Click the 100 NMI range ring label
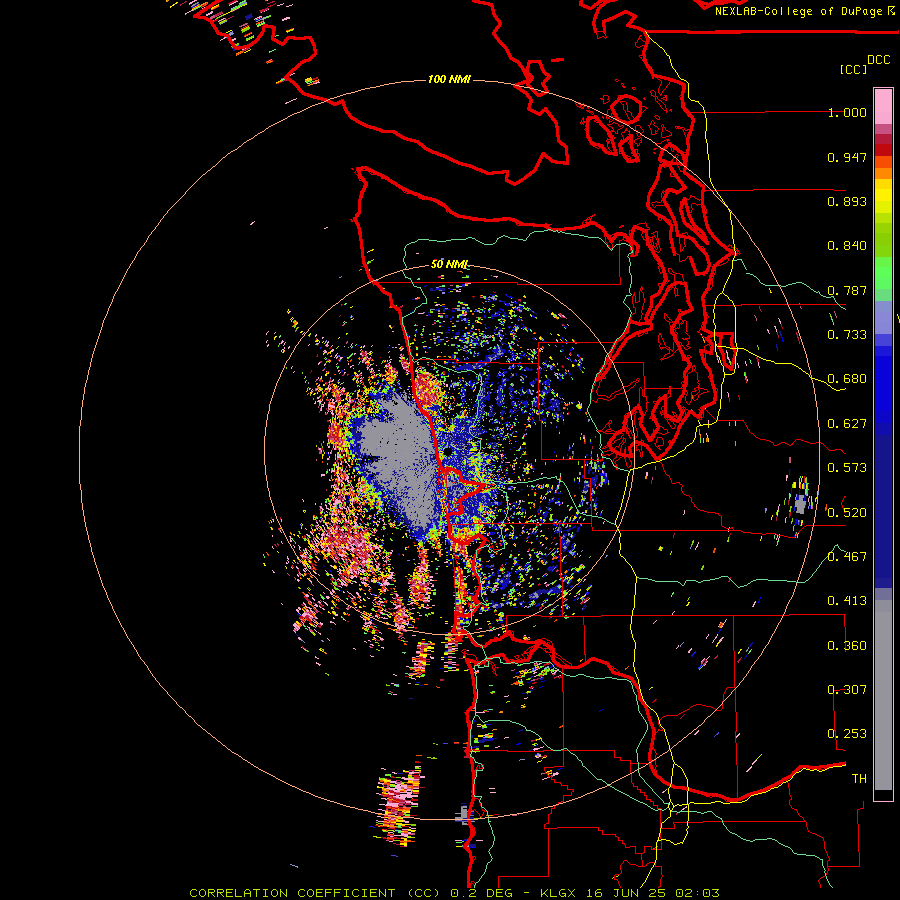900x900 pixels. (x=449, y=79)
